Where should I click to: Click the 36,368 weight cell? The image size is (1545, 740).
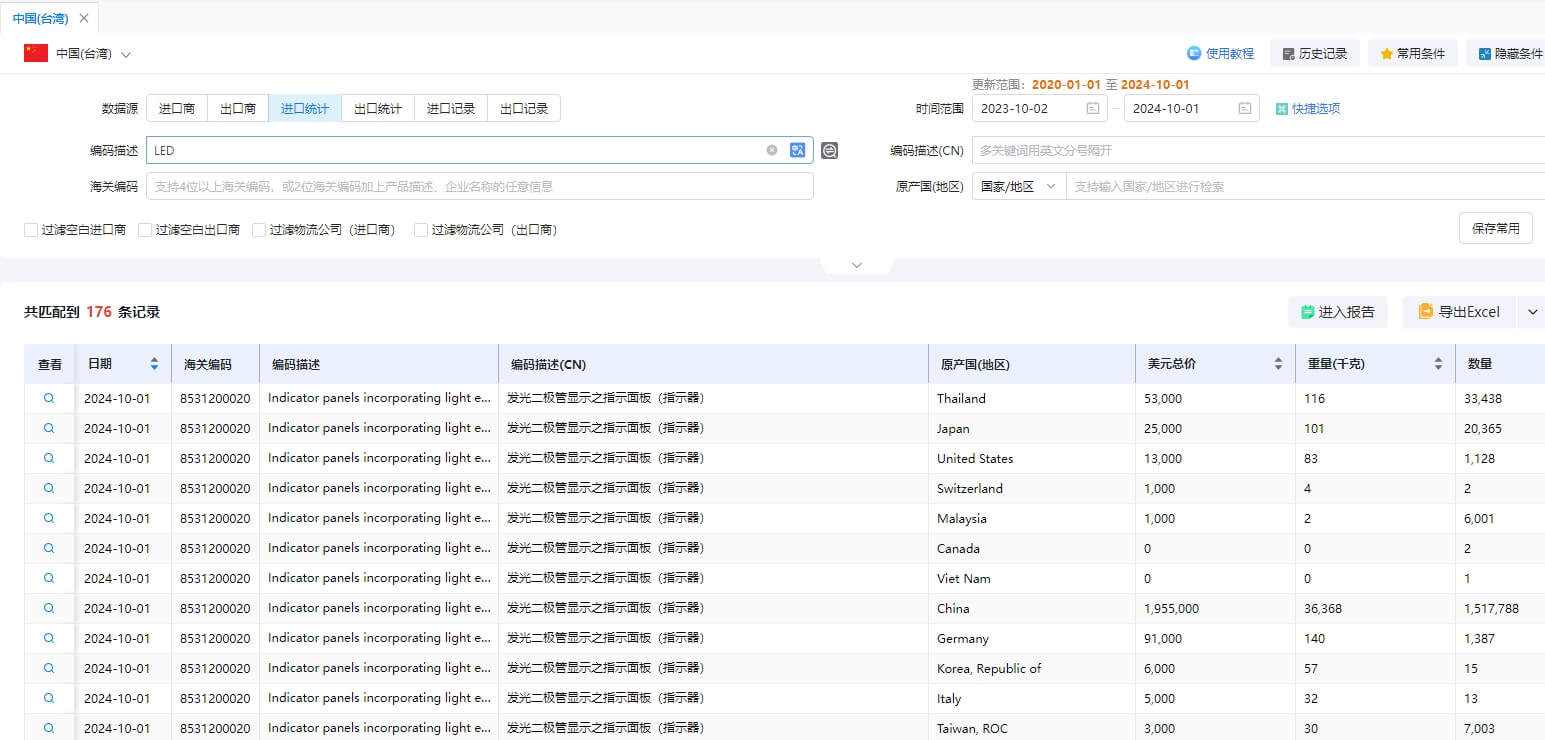tap(1323, 608)
